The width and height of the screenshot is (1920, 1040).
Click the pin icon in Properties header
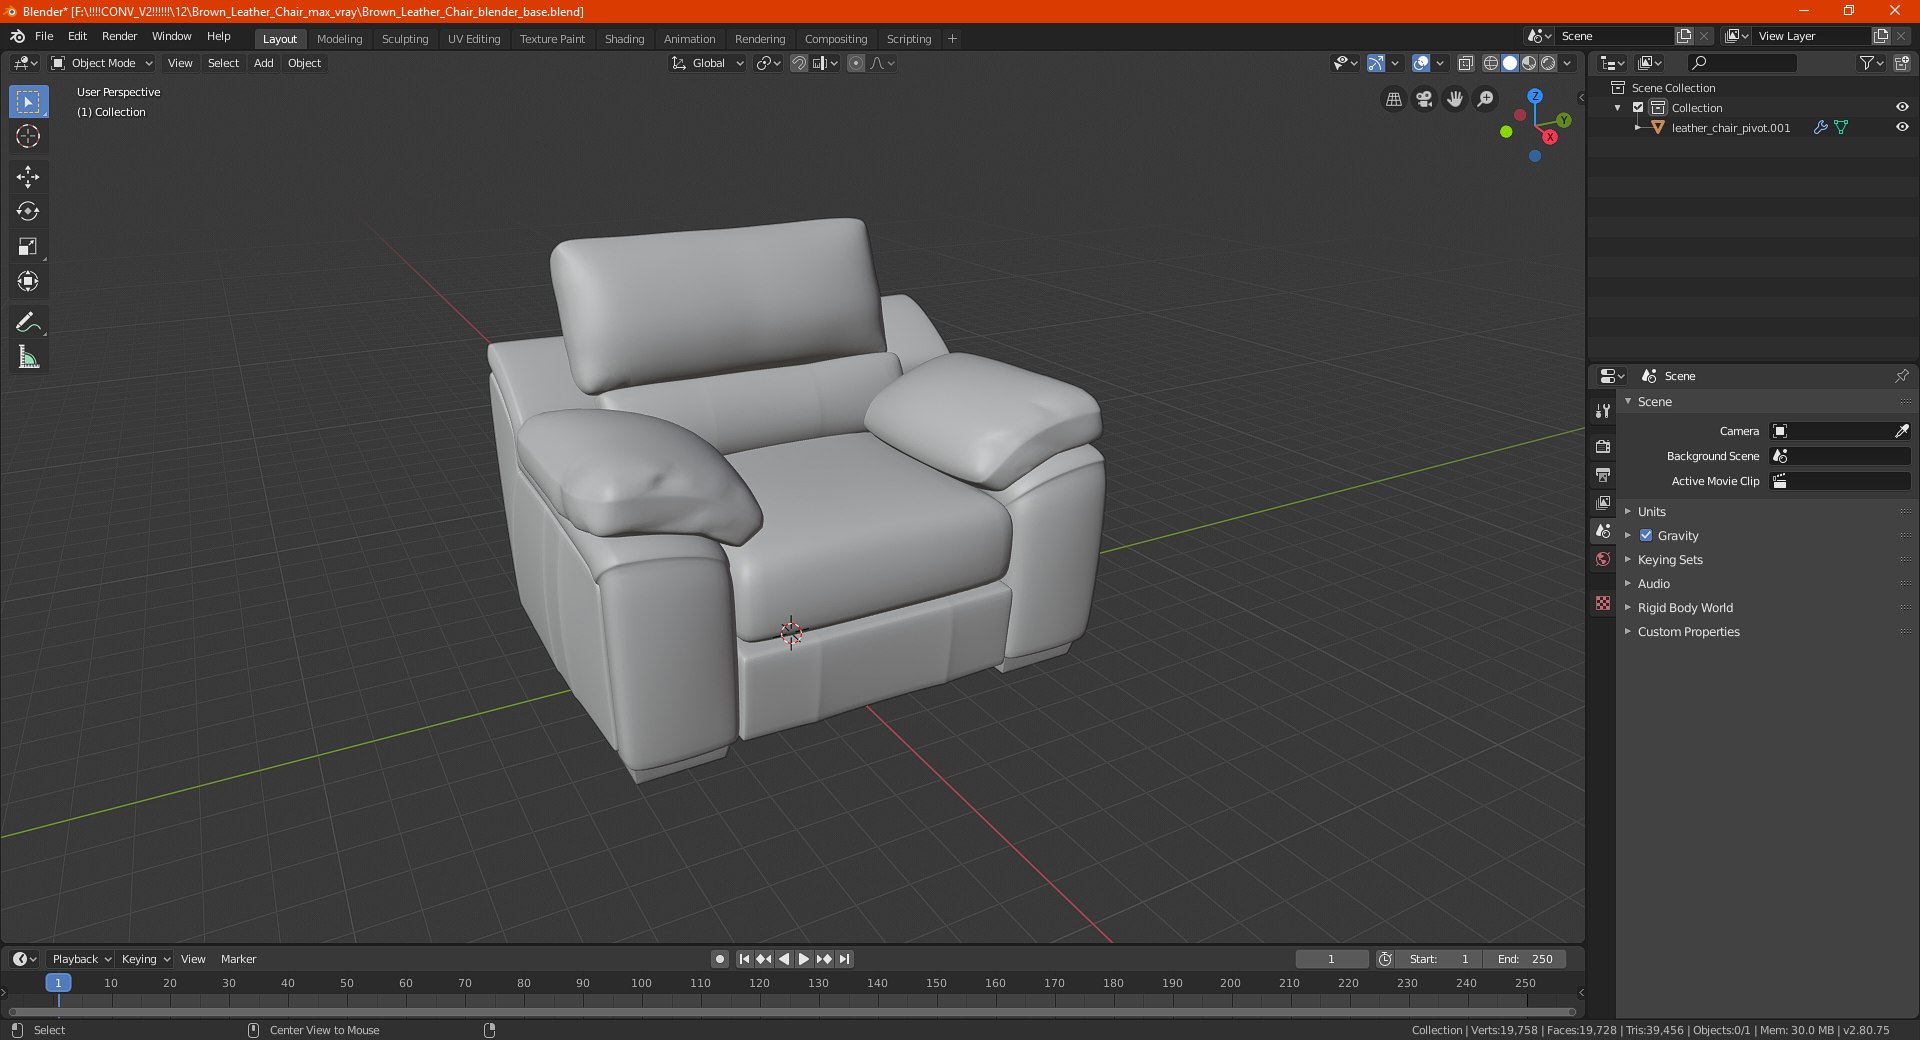tap(1901, 376)
